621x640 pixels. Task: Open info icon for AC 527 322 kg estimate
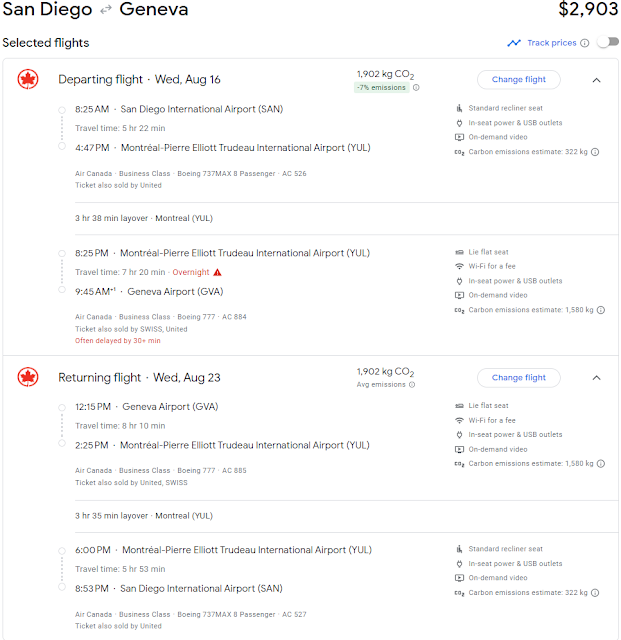pyautogui.click(x=595, y=593)
